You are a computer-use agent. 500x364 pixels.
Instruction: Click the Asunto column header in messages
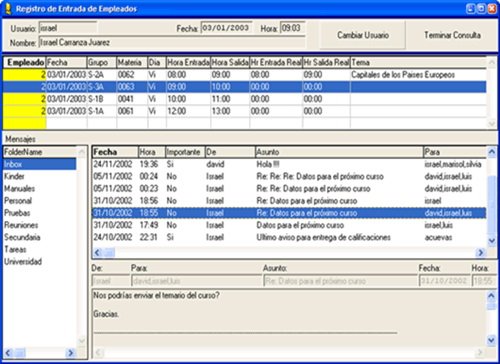coord(339,152)
